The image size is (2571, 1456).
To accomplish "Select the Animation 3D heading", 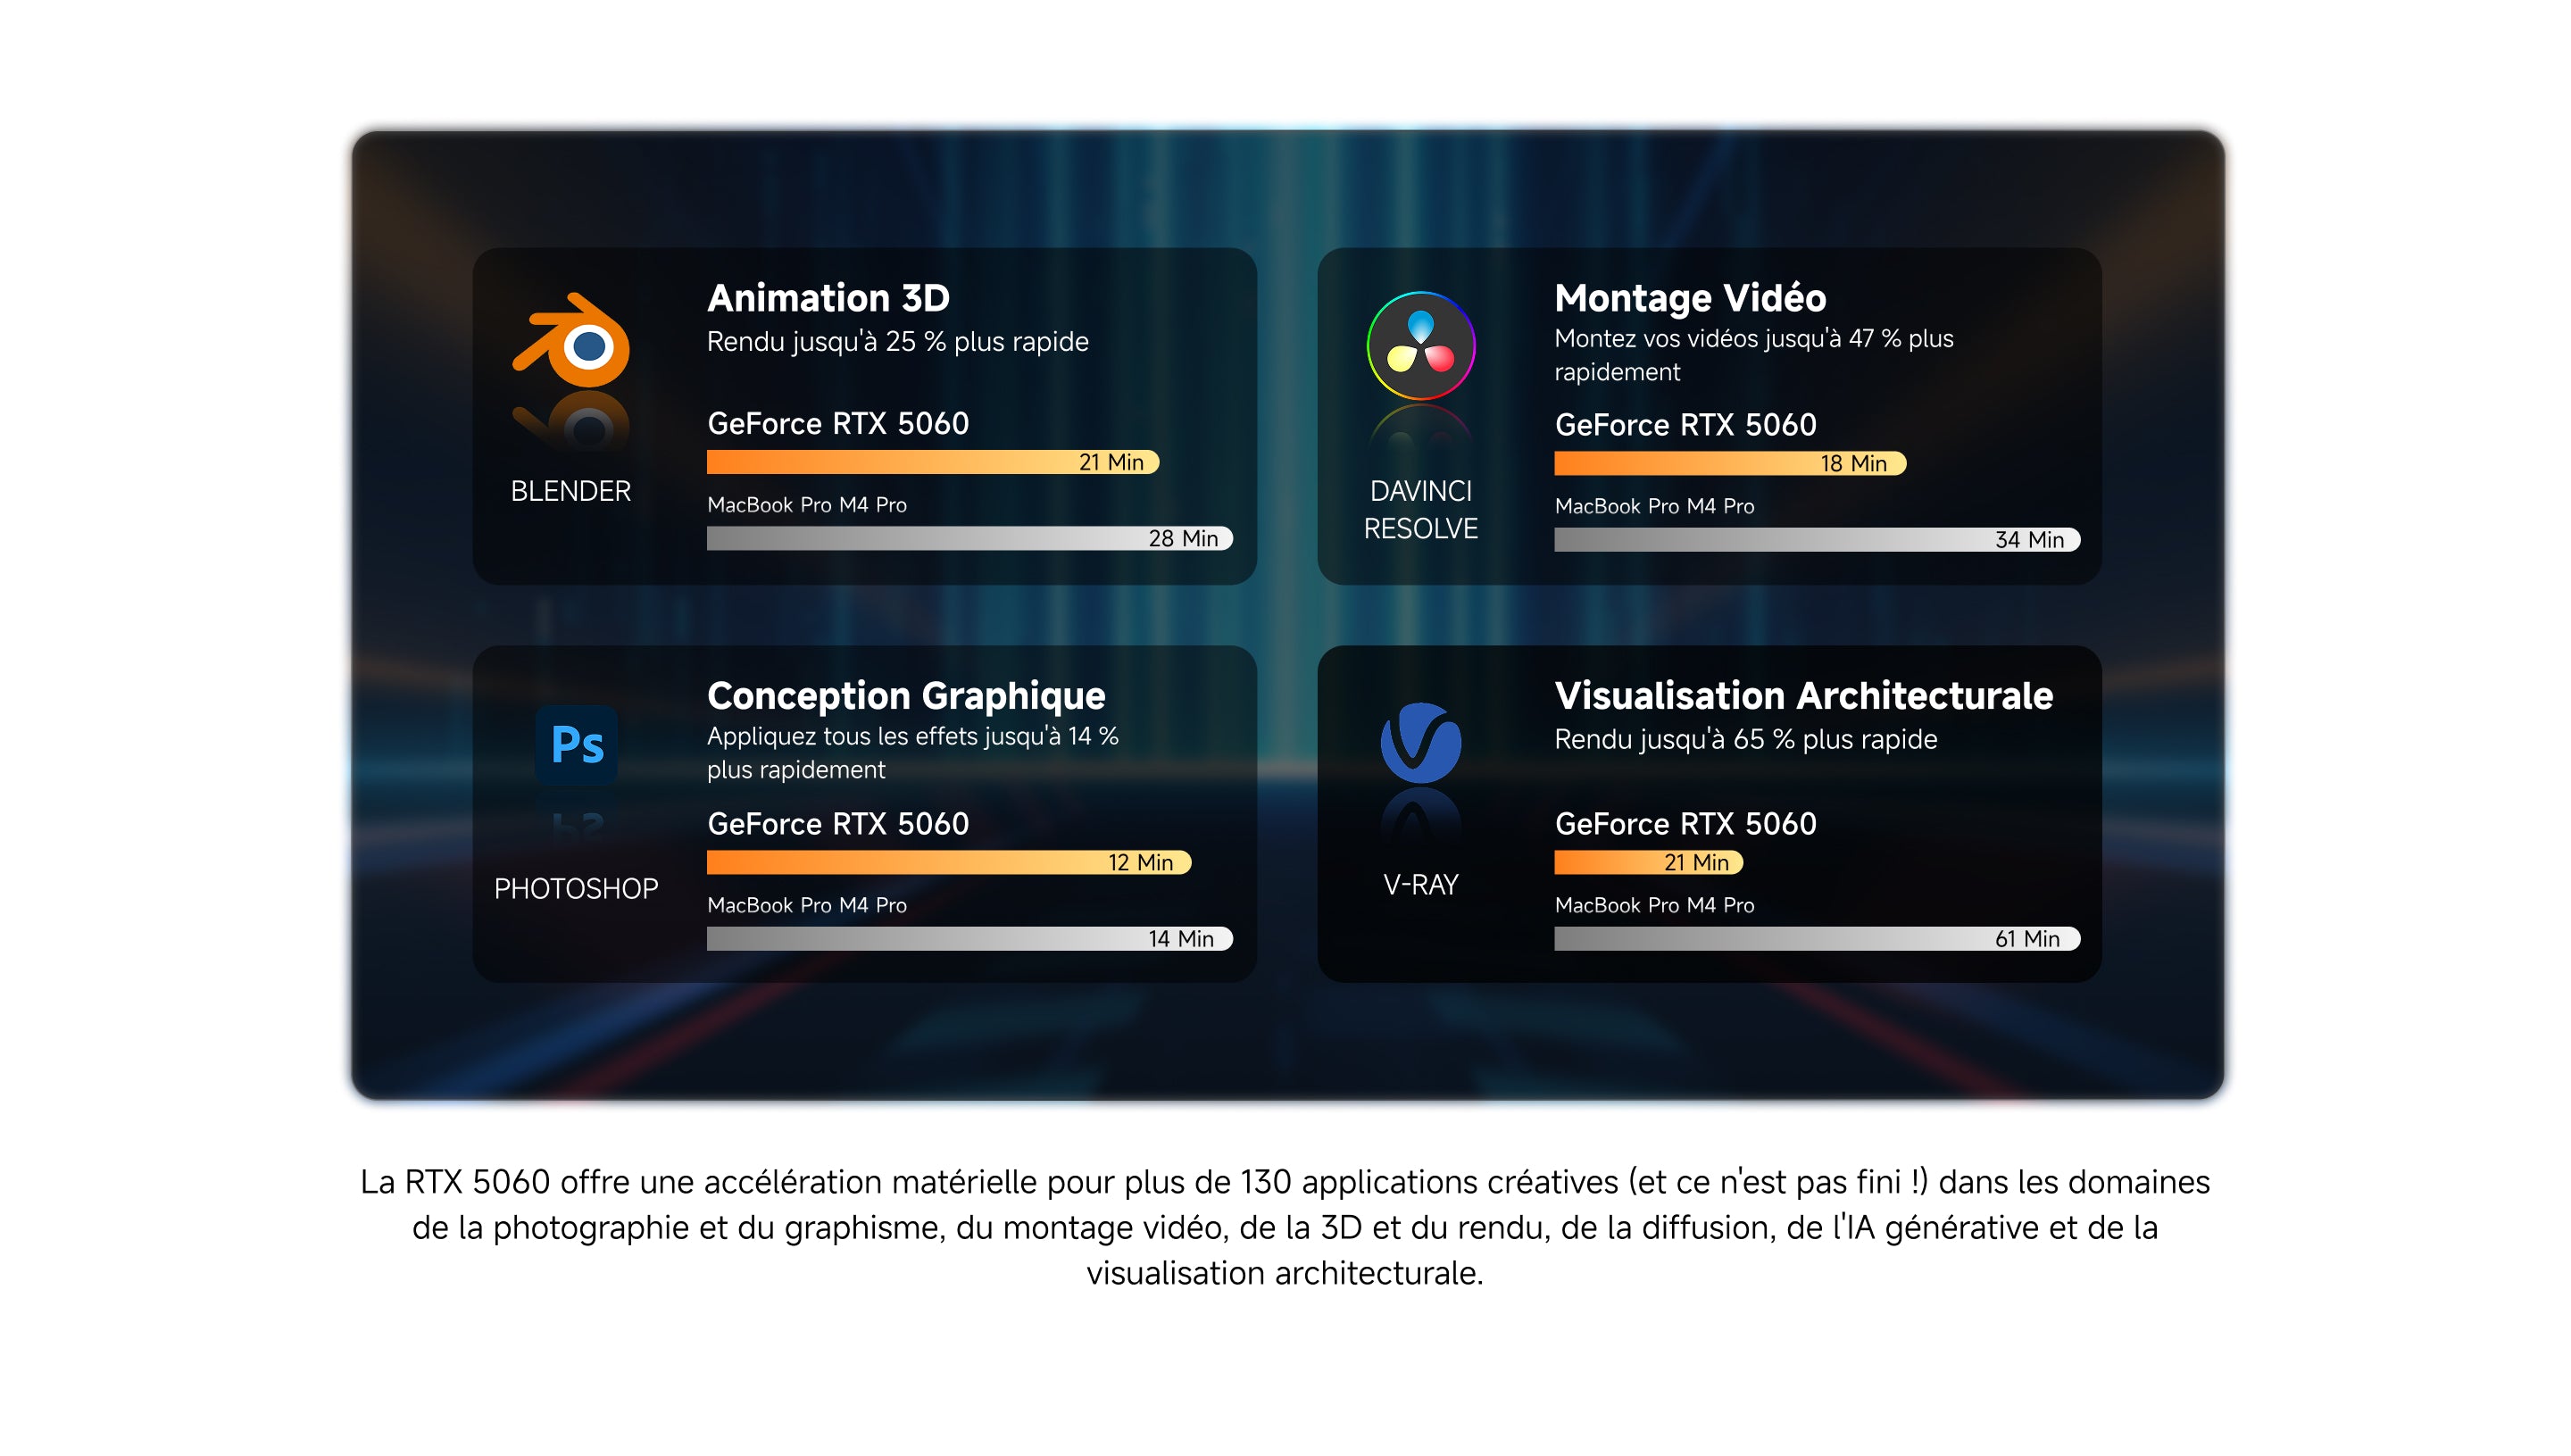I will [828, 298].
